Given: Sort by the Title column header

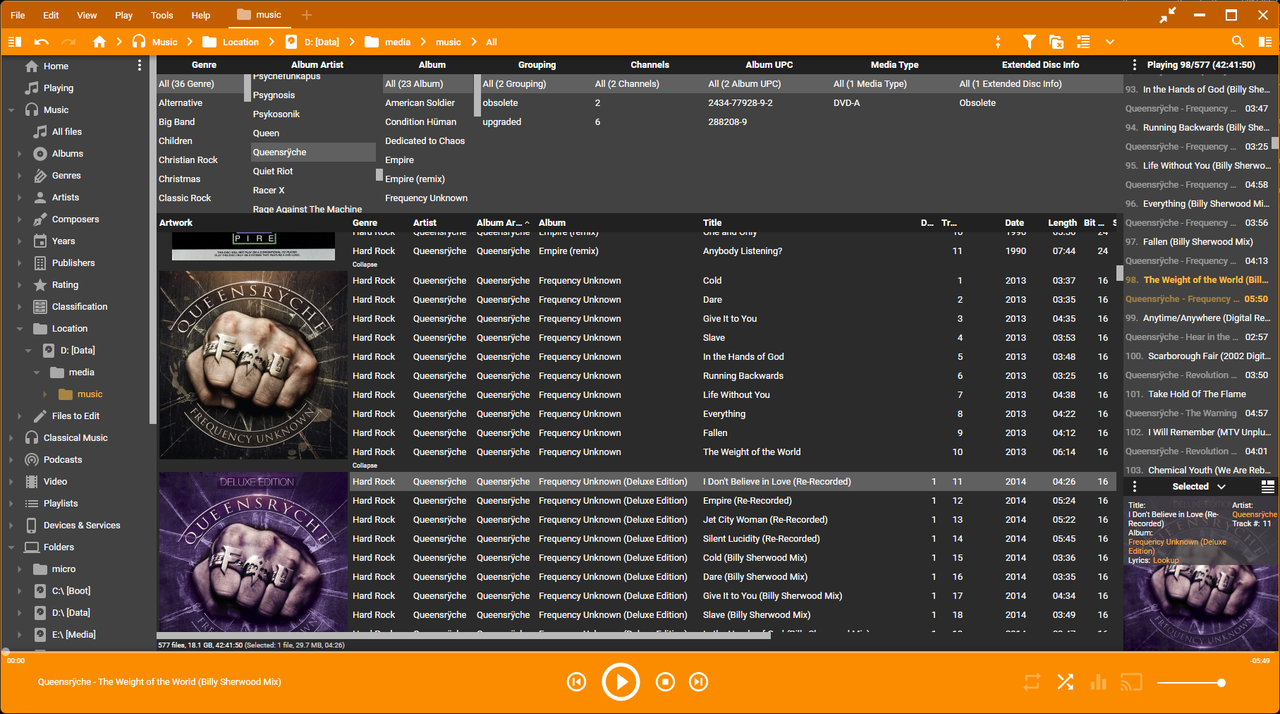Looking at the screenshot, I should pos(712,223).
